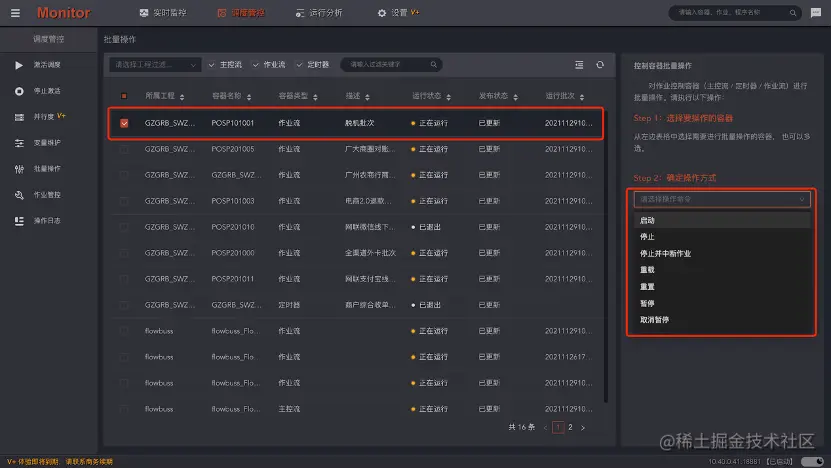Open 操作日志 via its sidebar icon
Image resolution: width=832 pixels, height=468 pixels.
[19, 221]
